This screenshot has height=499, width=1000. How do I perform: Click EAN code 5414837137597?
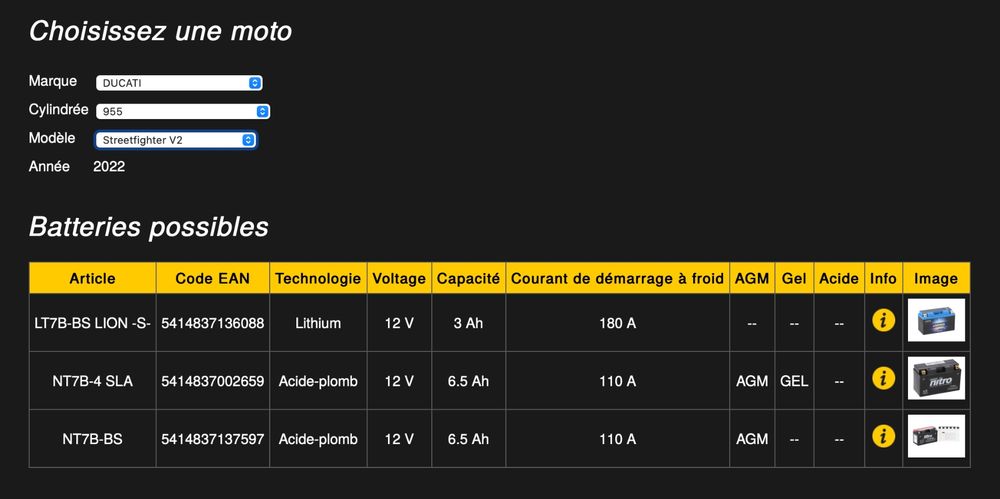pos(212,440)
